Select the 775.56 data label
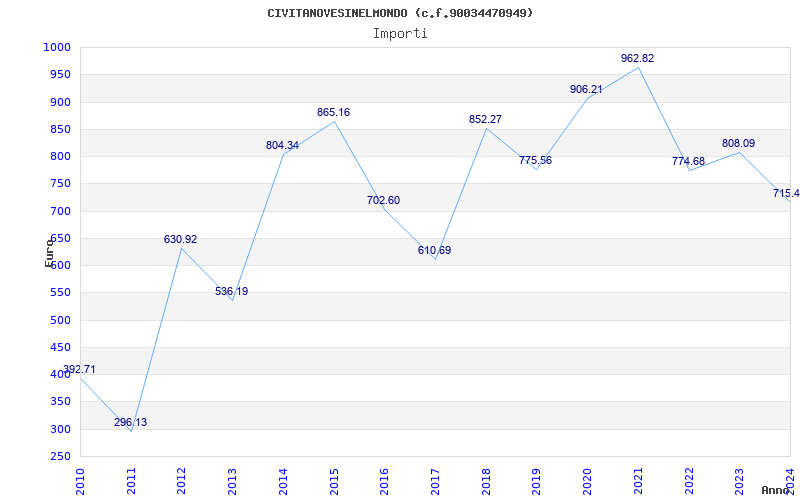This screenshot has width=800, height=500. 535,160
